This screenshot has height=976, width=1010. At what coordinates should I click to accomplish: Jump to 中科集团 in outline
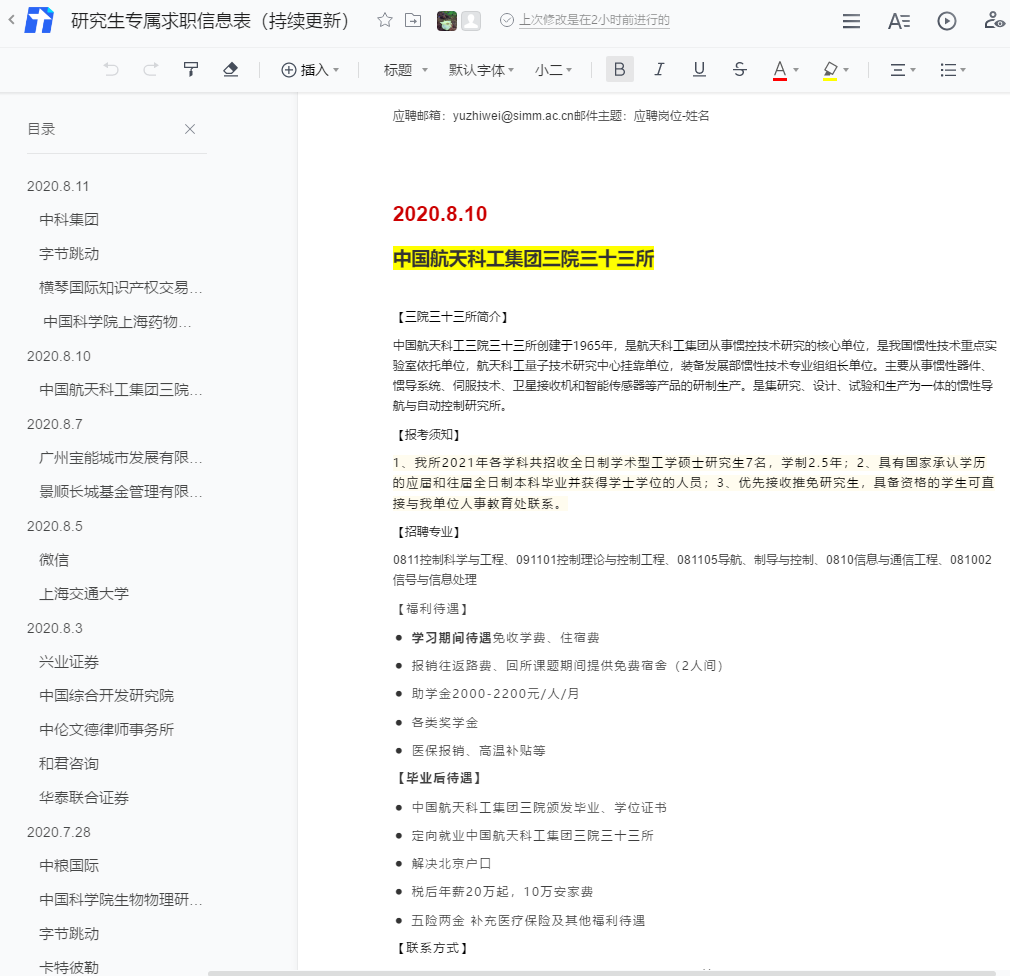pyautogui.click(x=69, y=220)
